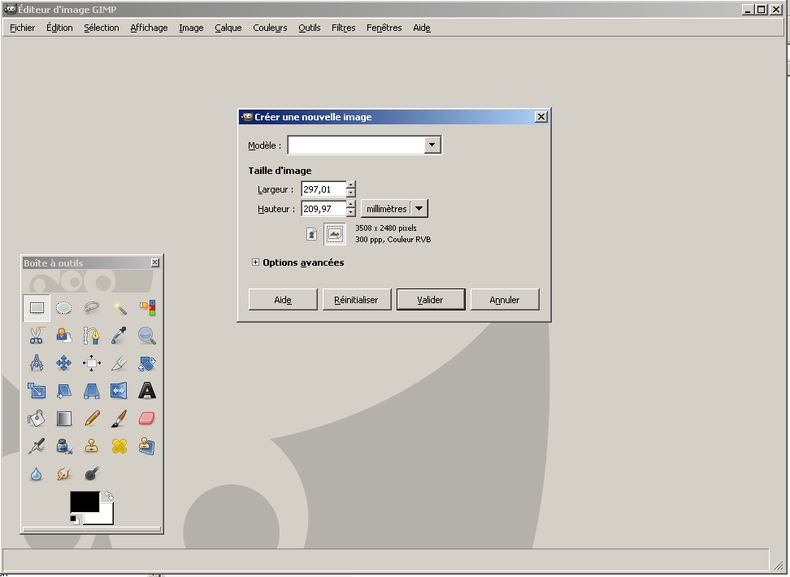This screenshot has width=790, height=577.
Task: Close the Créer une nouvelle image dialog
Action: 541,116
